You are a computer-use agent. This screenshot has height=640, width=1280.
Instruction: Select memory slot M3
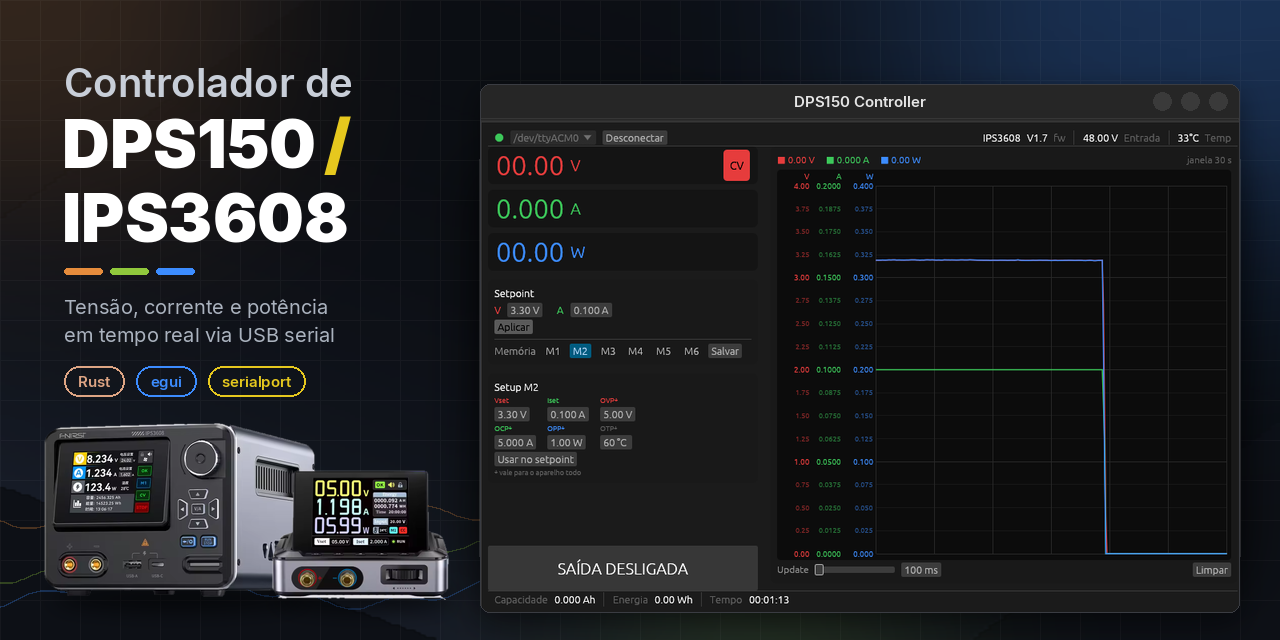608,351
